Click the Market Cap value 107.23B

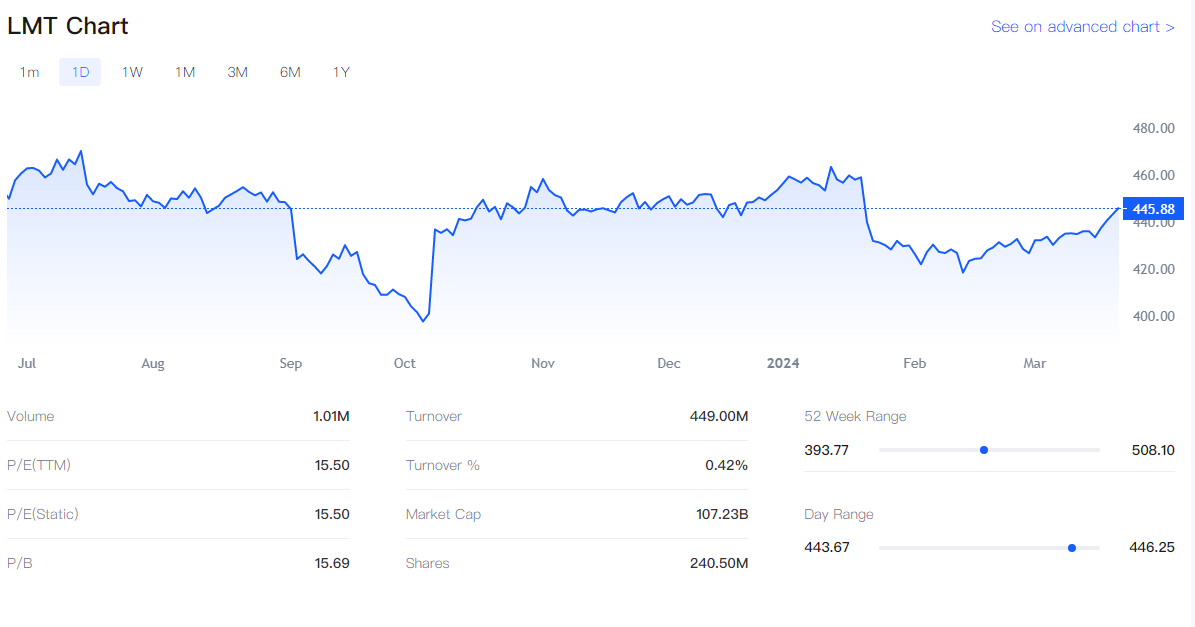click(x=722, y=515)
